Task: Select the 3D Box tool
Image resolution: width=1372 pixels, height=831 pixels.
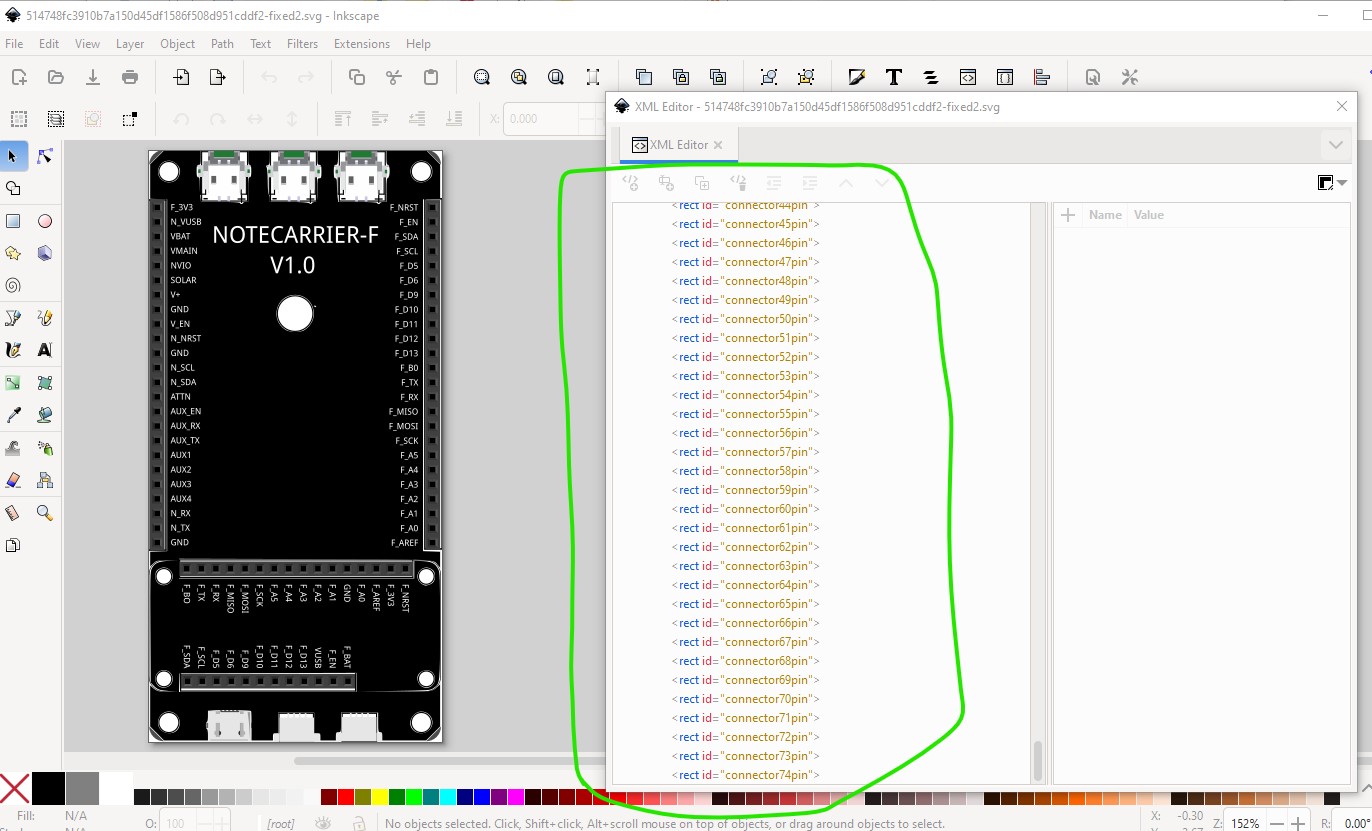Action: click(45, 253)
